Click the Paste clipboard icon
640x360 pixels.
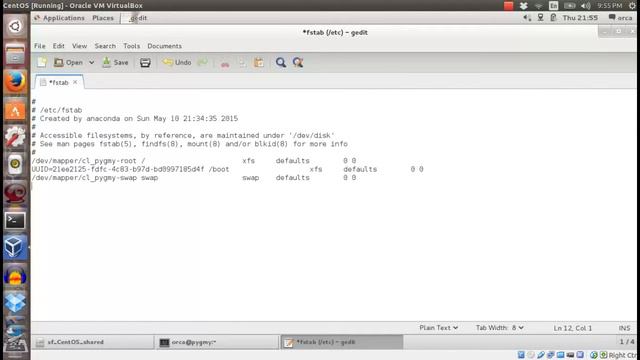click(259, 62)
